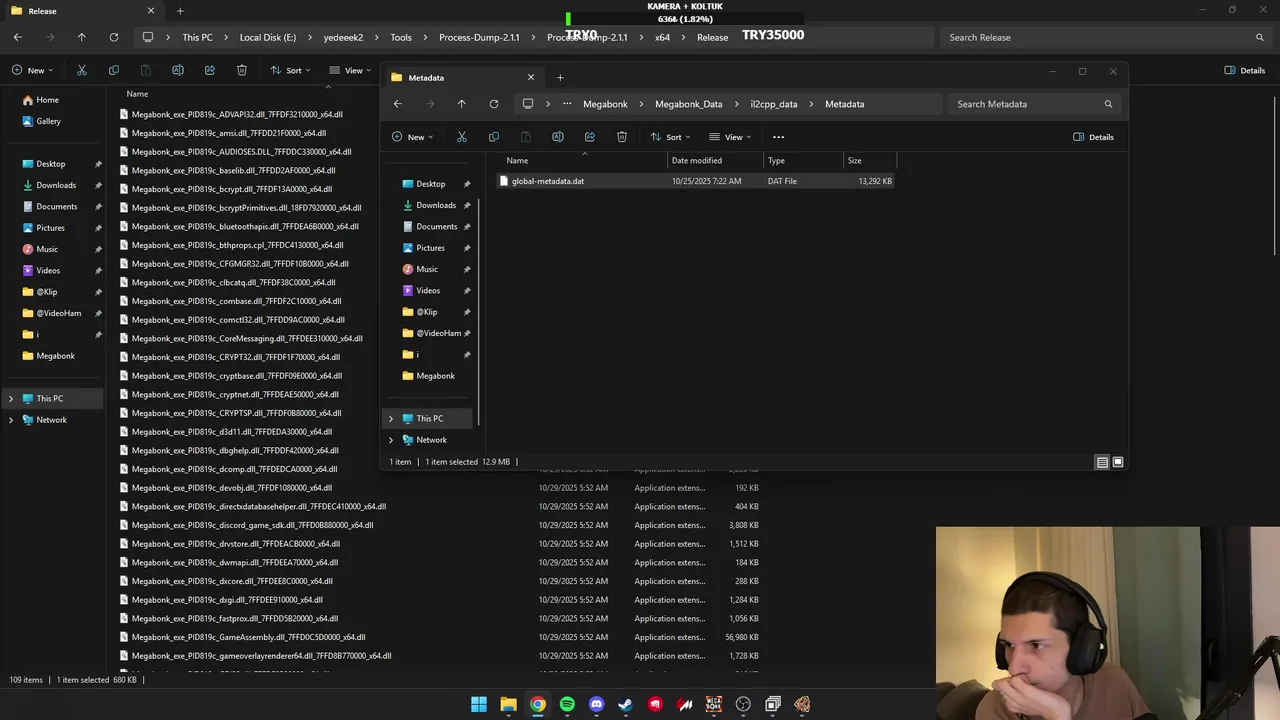
Task: Open Steam from taskbar
Action: pos(625,705)
